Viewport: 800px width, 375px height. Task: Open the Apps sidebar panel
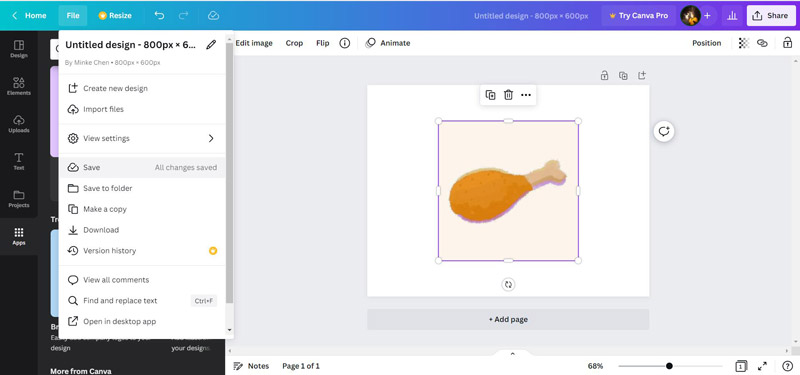tap(19, 236)
